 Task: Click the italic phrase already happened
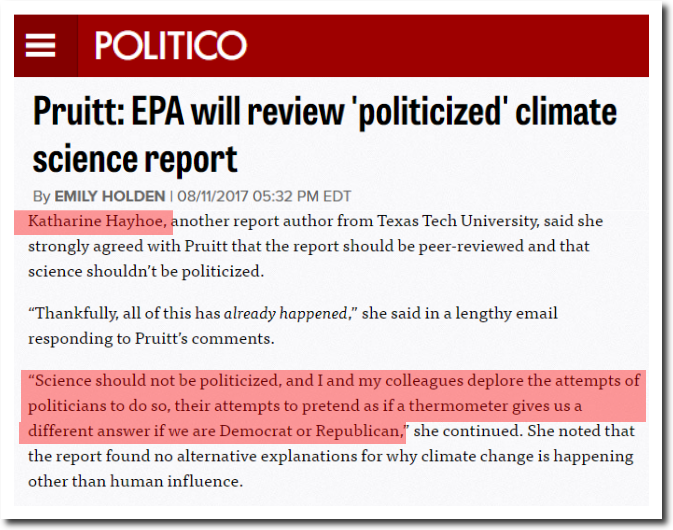click(285, 314)
